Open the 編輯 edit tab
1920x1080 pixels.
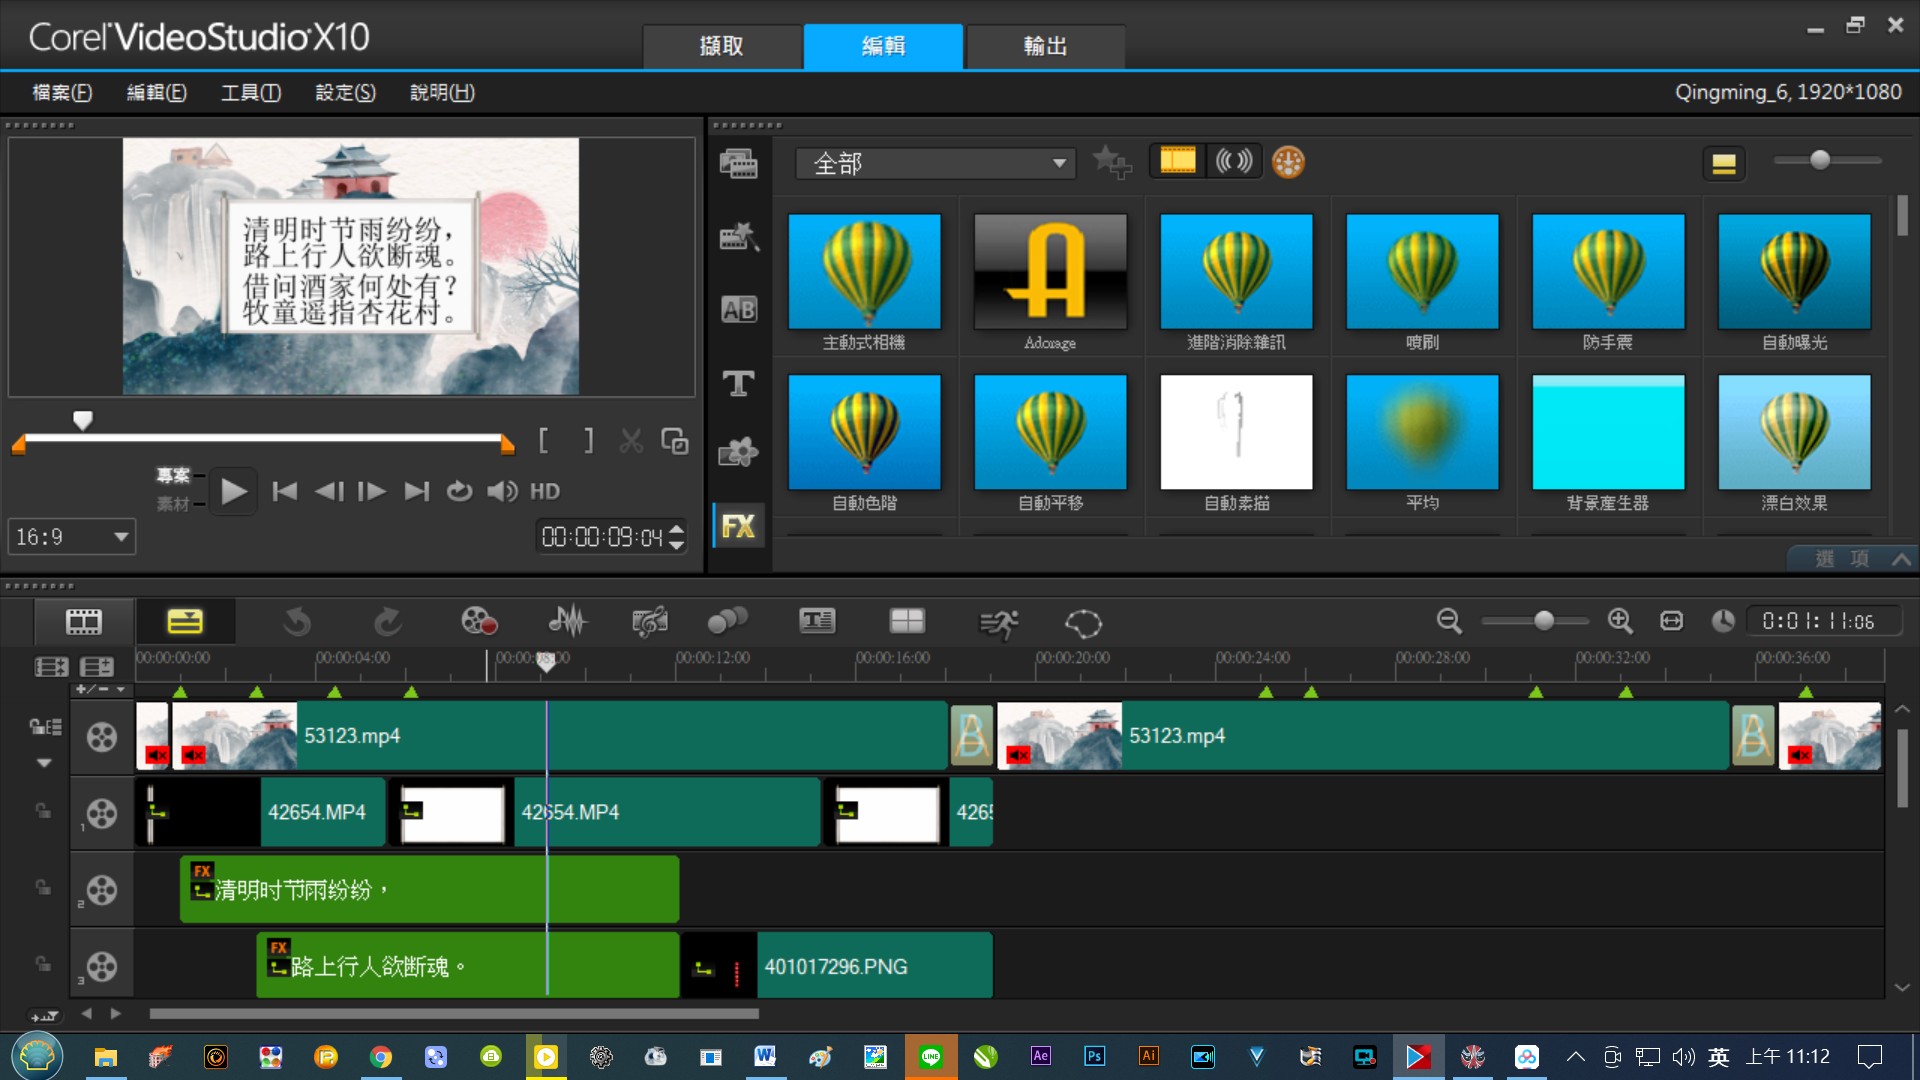coord(884,46)
